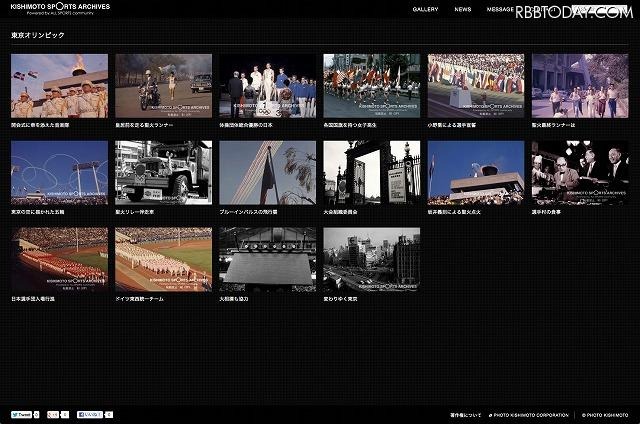Open thumbnail of torch runner beside a motorcycle
Image resolution: width=640 pixels, height=424 pixels.
(164, 86)
